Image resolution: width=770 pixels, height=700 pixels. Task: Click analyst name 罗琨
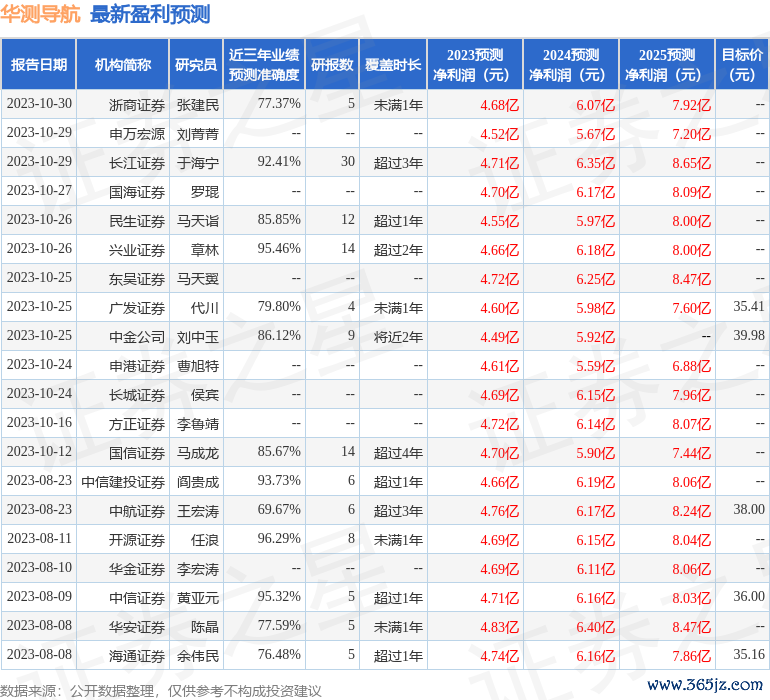click(x=205, y=192)
